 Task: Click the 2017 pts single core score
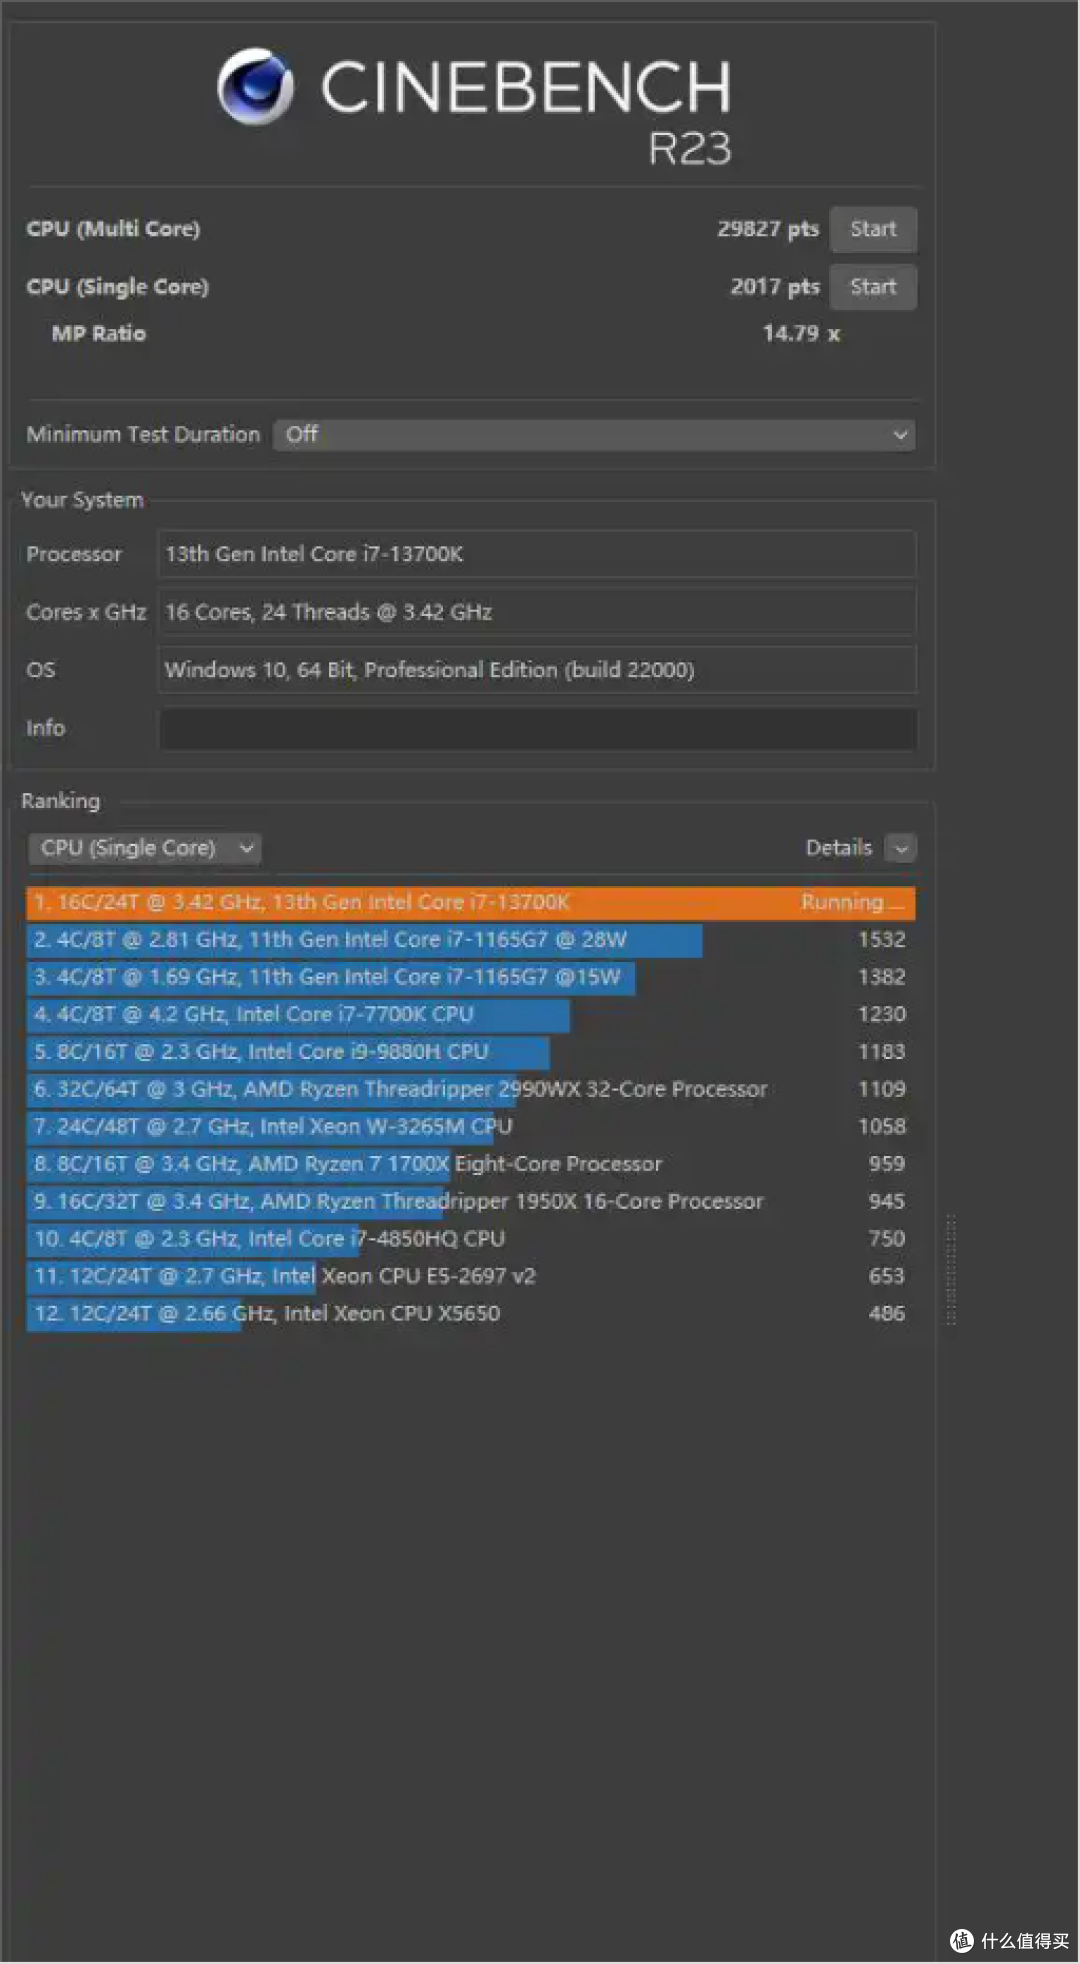coord(775,287)
